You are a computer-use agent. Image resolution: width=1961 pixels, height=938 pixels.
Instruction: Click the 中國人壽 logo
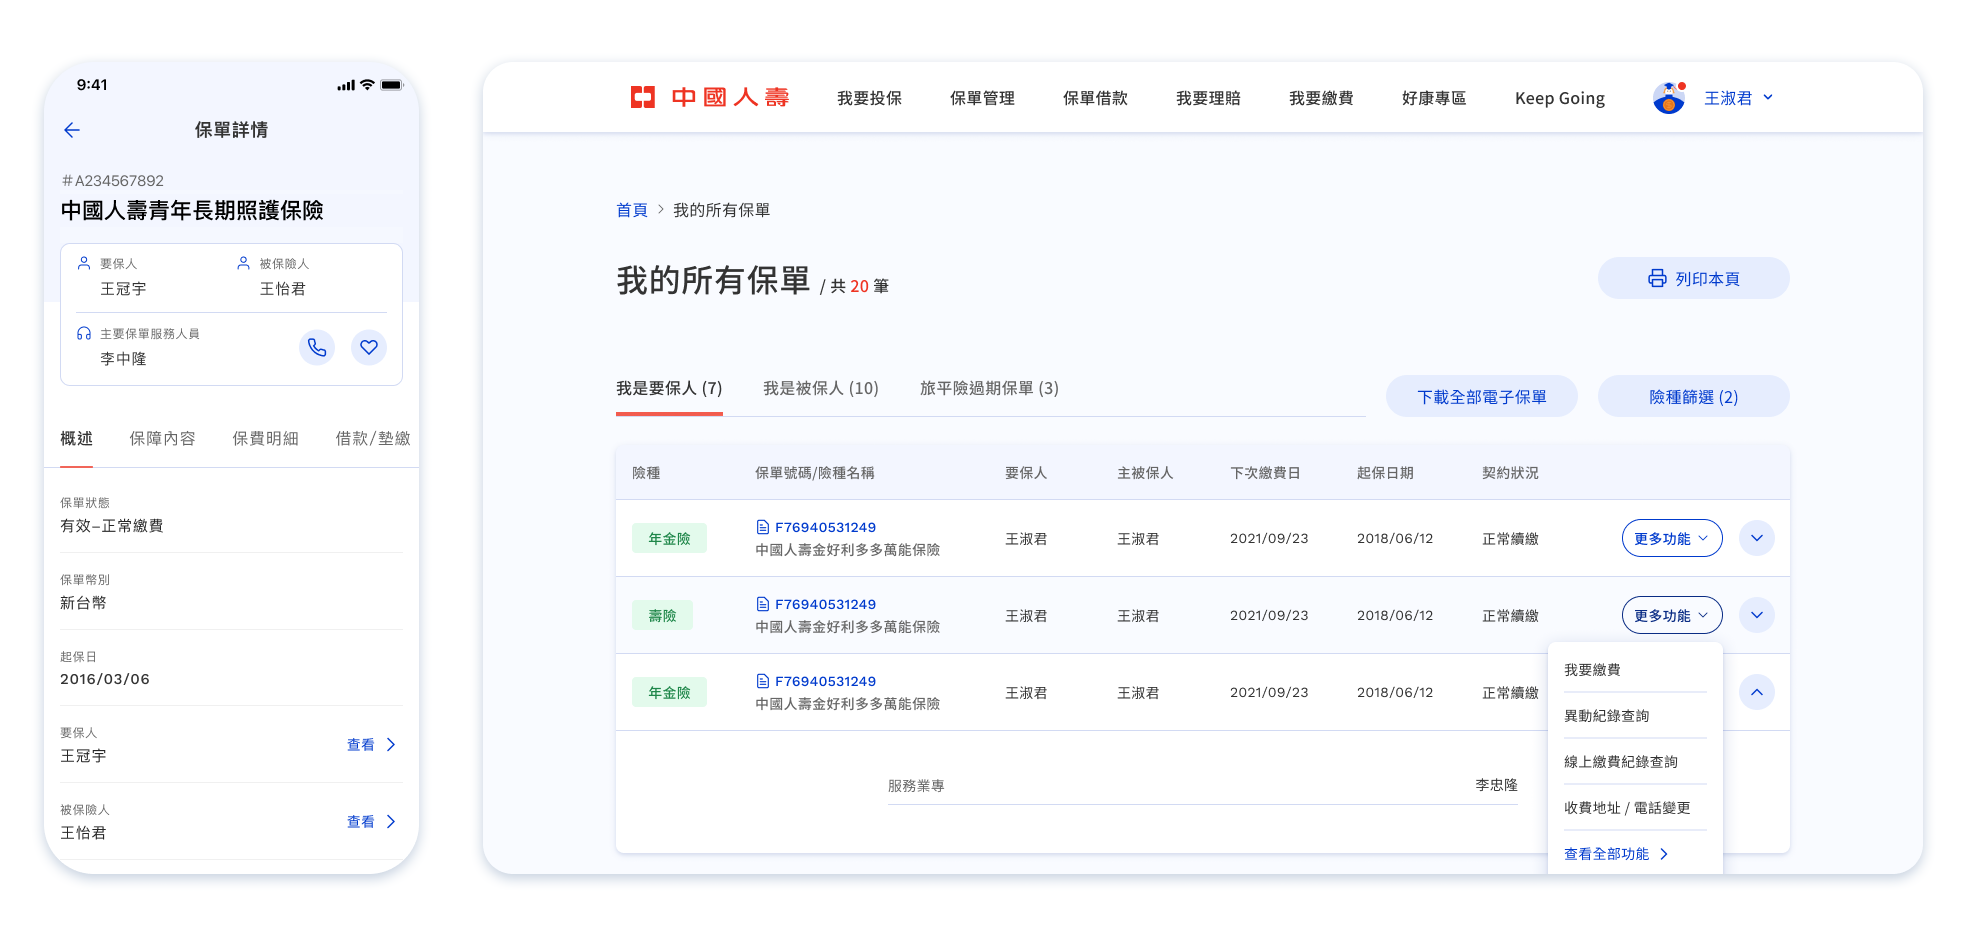710,97
